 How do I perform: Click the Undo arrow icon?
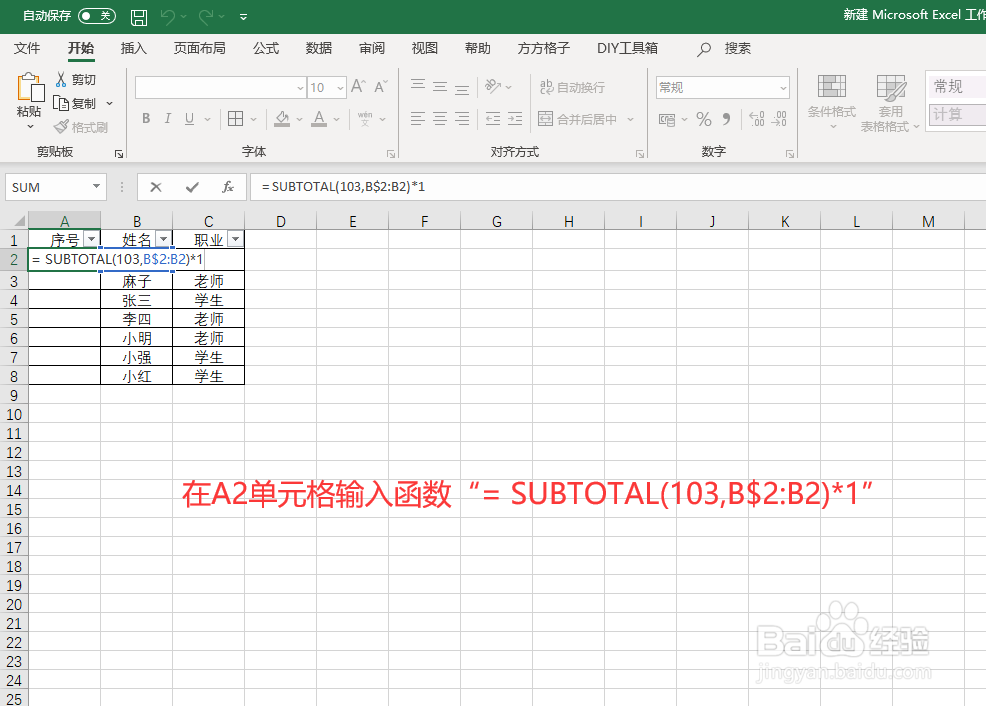(x=167, y=17)
